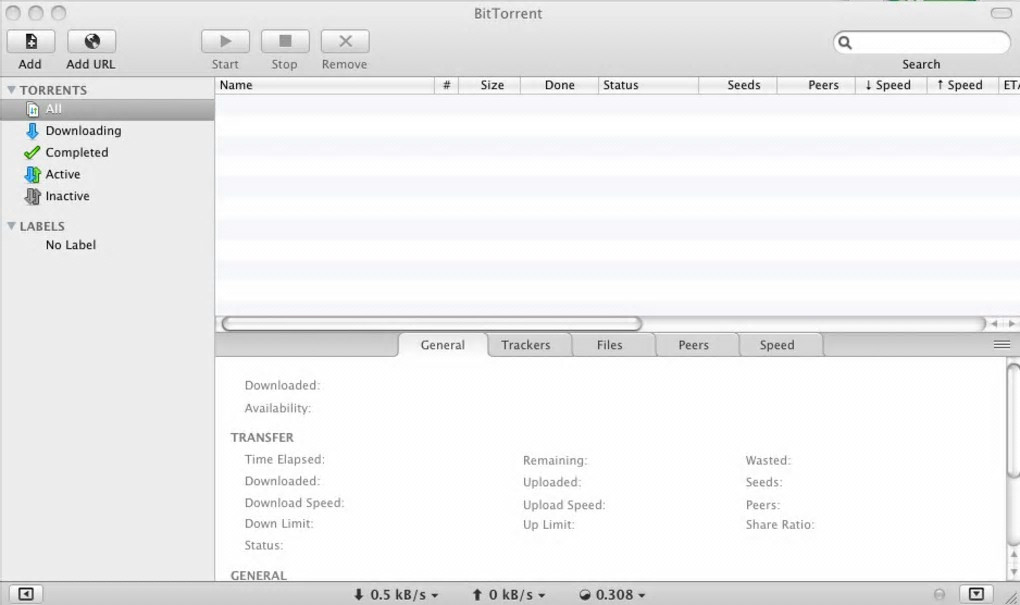
Task: Switch to the Speed tab
Action: 777,345
